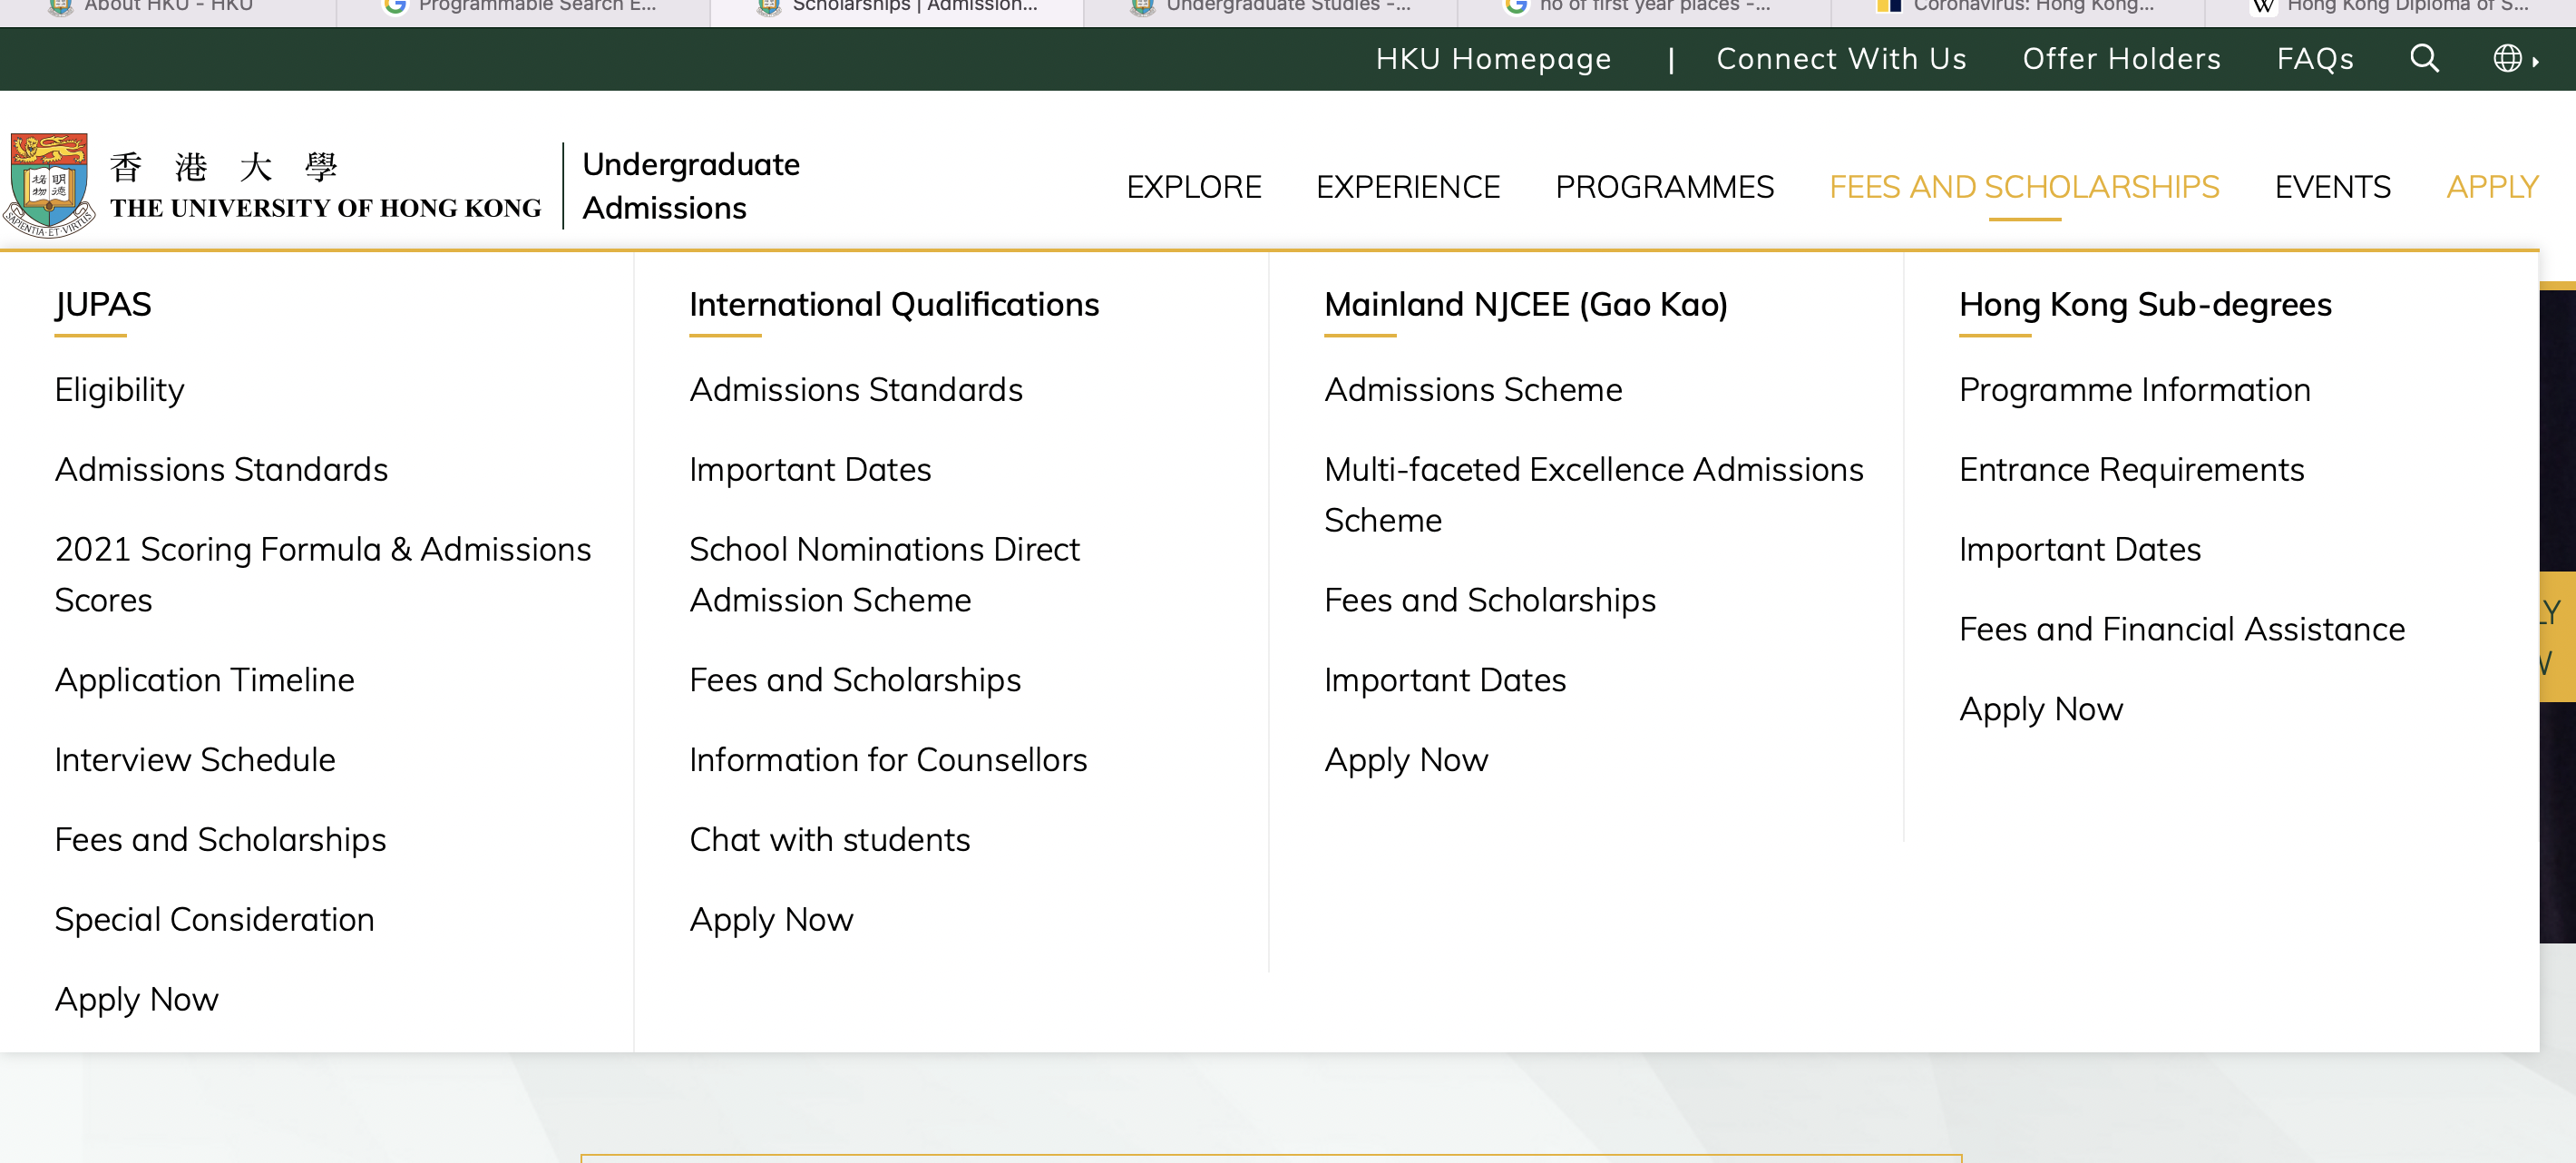This screenshot has height=1163, width=2576.
Task: Open Programme Information link
Action: pos(2135,389)
